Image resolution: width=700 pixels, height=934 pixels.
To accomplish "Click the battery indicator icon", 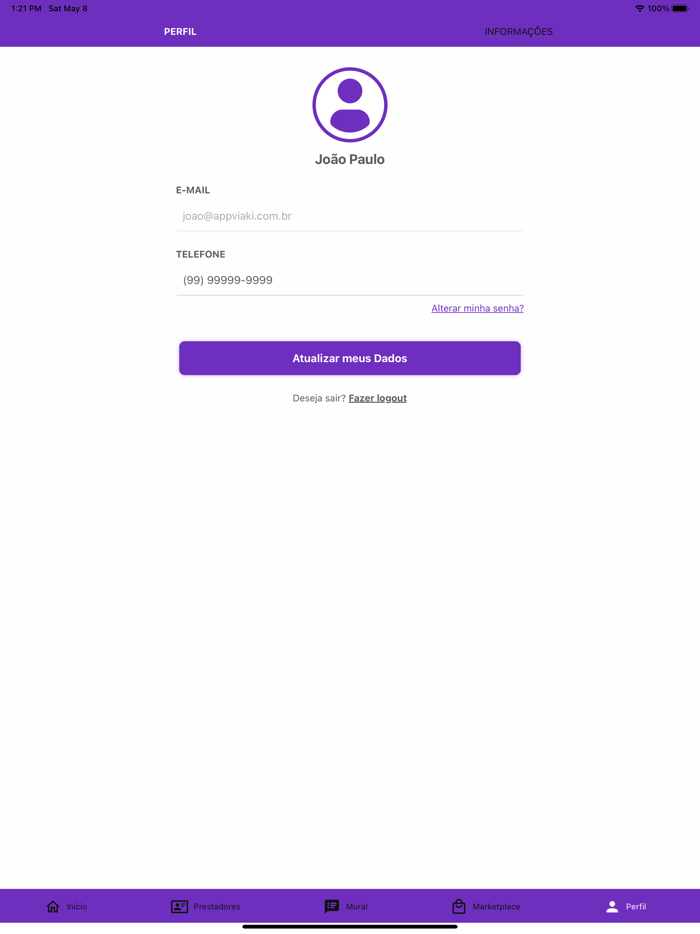I will (684, 8).
